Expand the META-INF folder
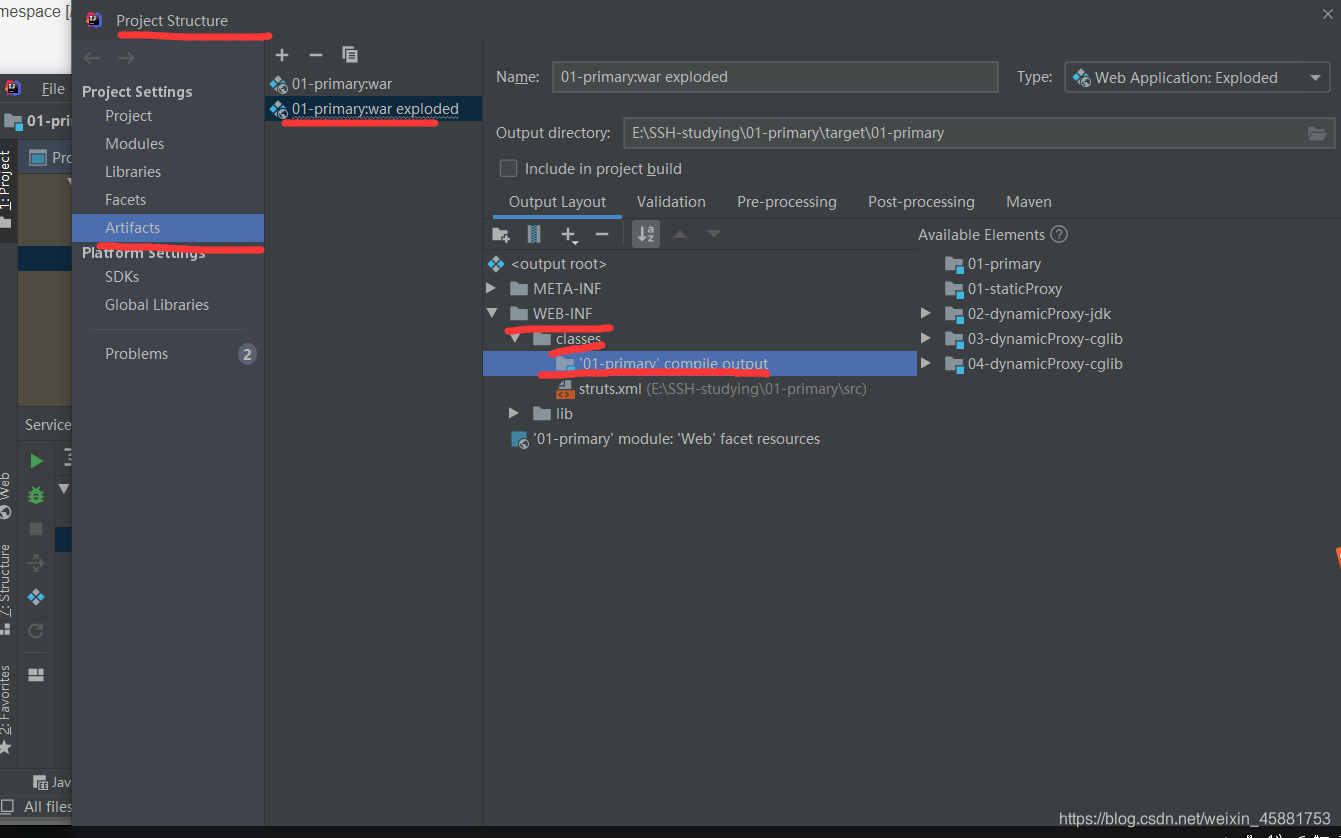Image resolution: width=1341 pixels, height=838 pixels. (x=491, y=288)
